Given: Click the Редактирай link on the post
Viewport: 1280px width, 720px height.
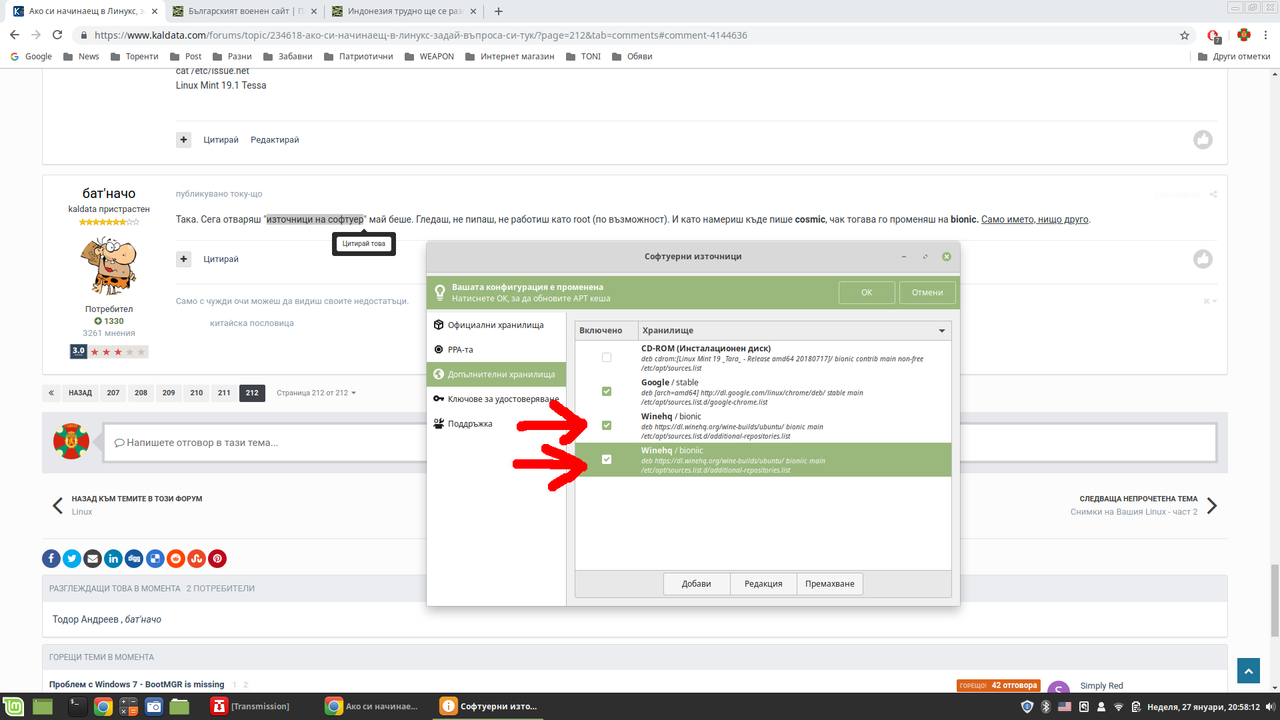Looking at the screenshot, I should pos(275,140).
